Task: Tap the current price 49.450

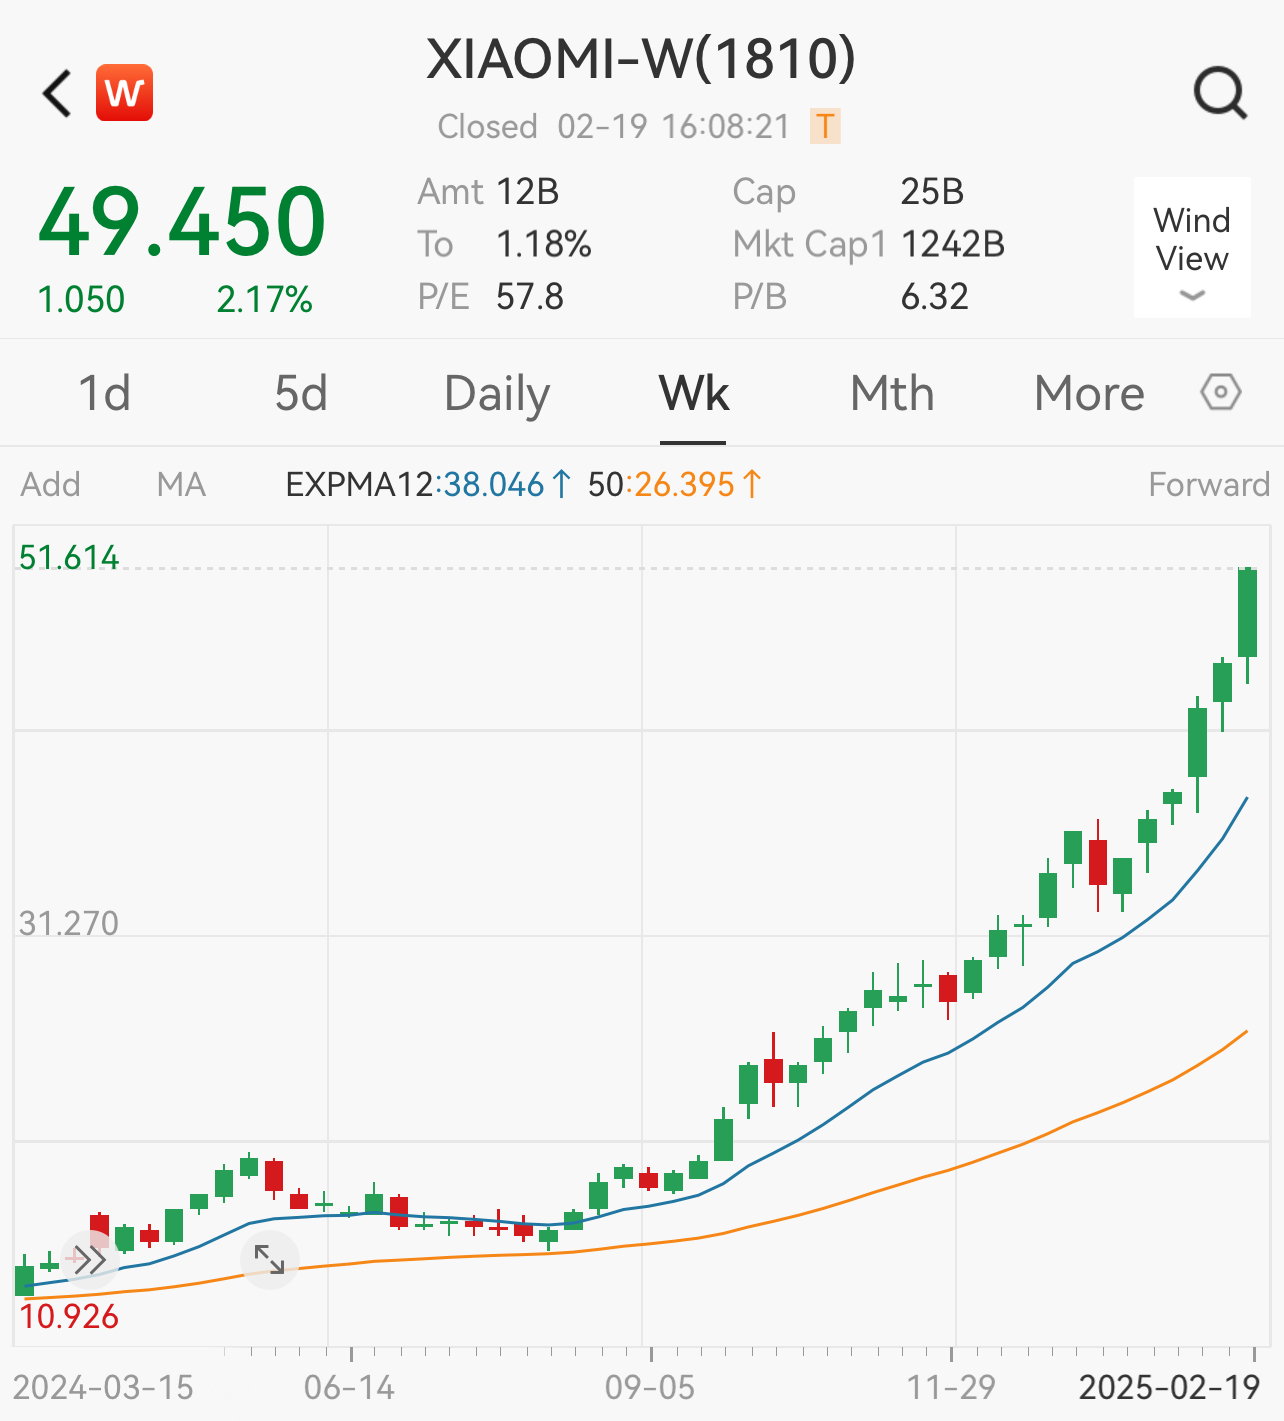Action: 182,222
